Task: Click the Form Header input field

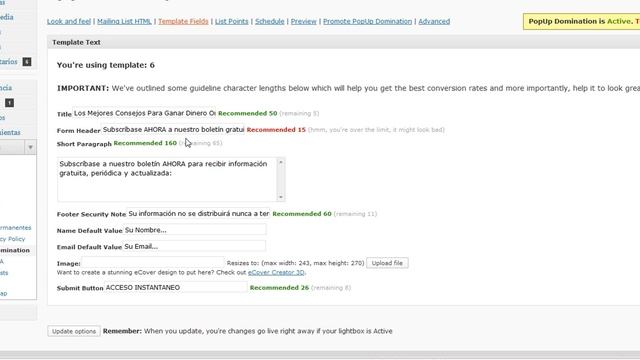Action: (173, 129)
